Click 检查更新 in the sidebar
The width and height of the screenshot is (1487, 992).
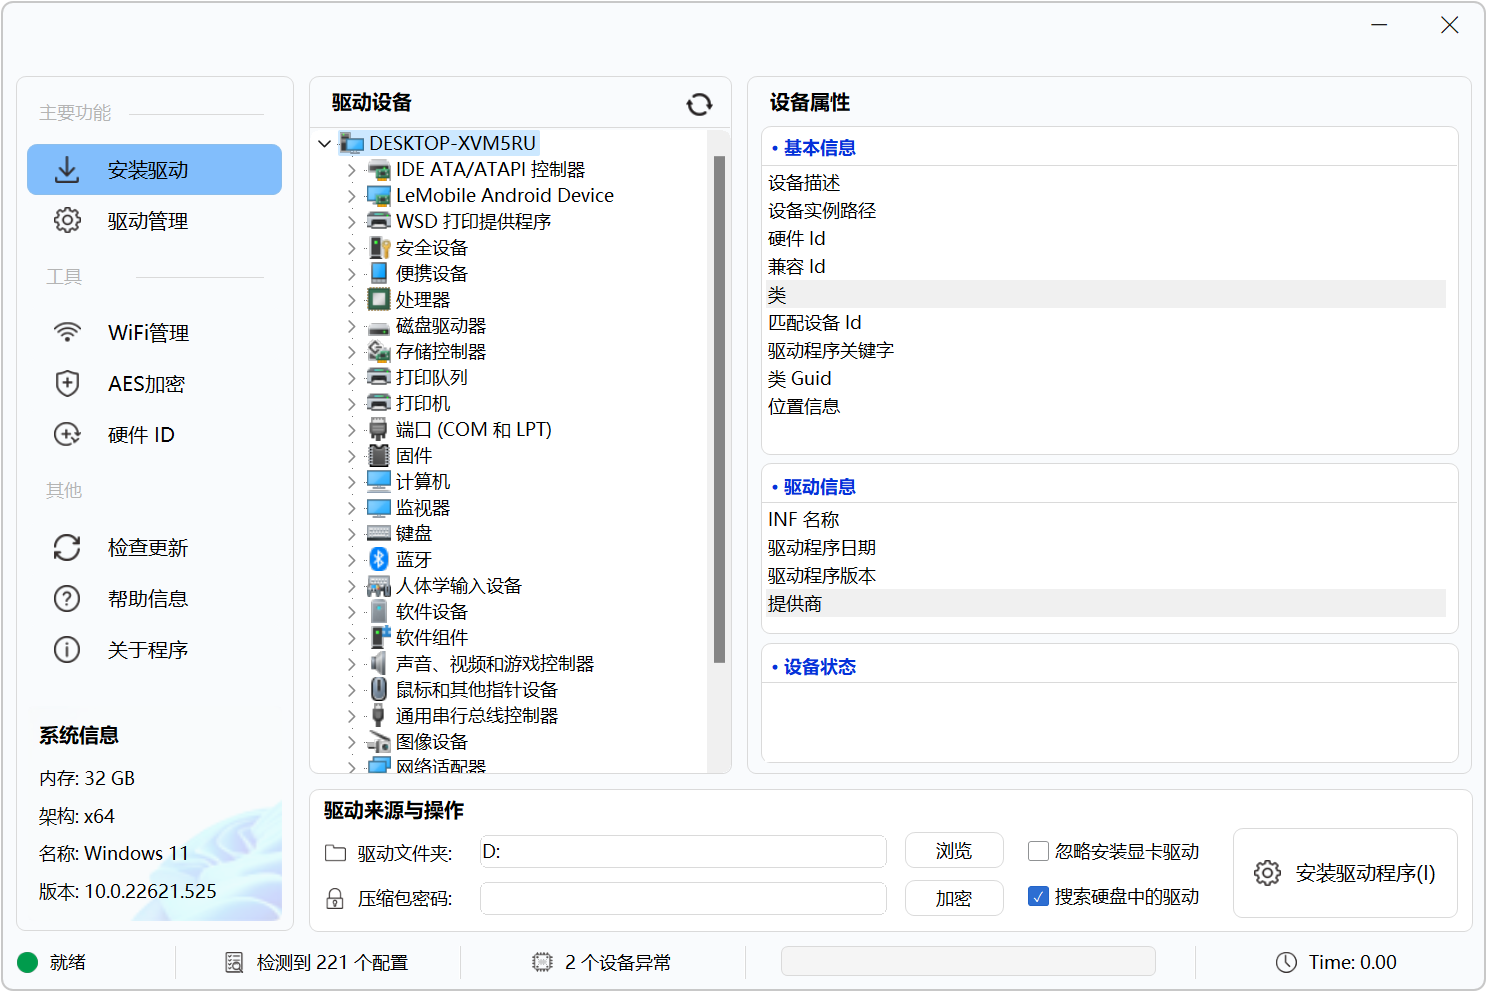click(154, 548)
